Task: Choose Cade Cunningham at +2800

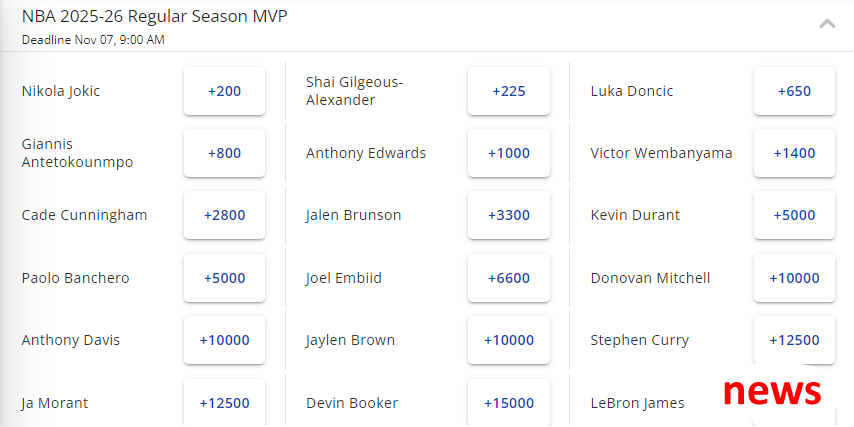Action: [224, 215]
